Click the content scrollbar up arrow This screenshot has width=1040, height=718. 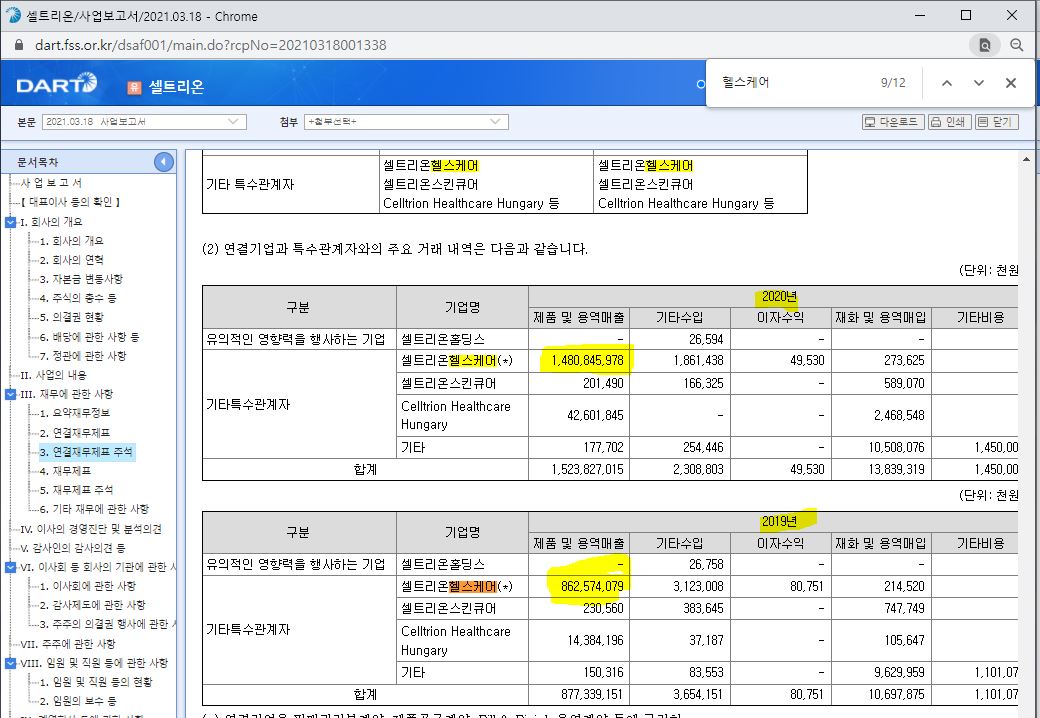(x=1026, y=159)
